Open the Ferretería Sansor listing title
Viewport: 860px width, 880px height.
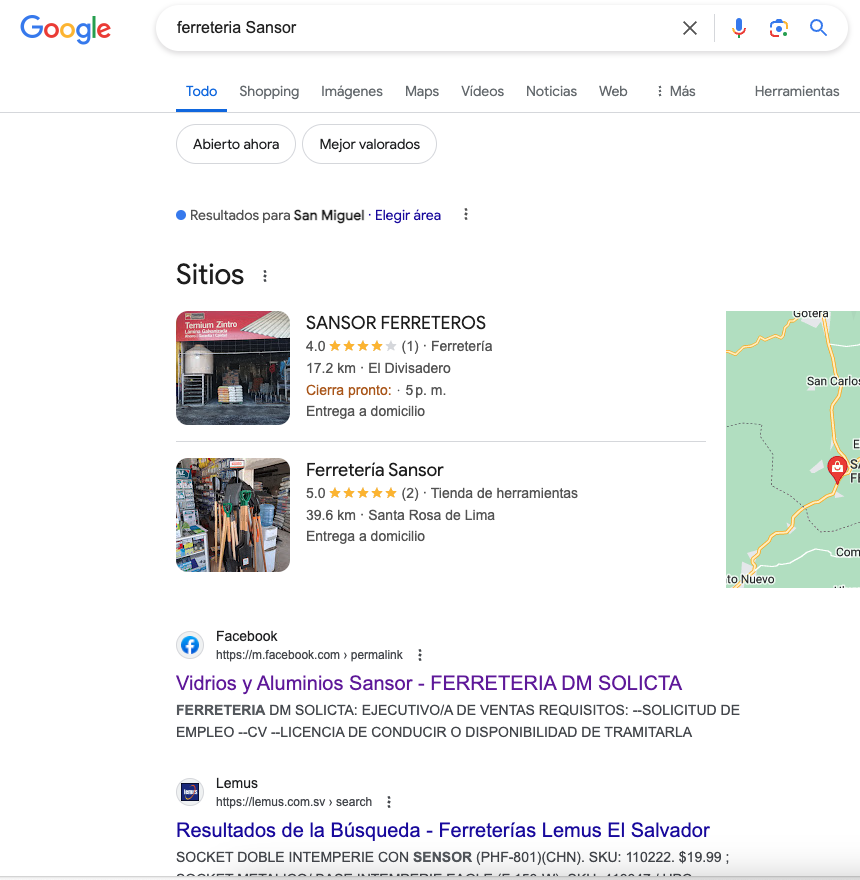[374, 470]
